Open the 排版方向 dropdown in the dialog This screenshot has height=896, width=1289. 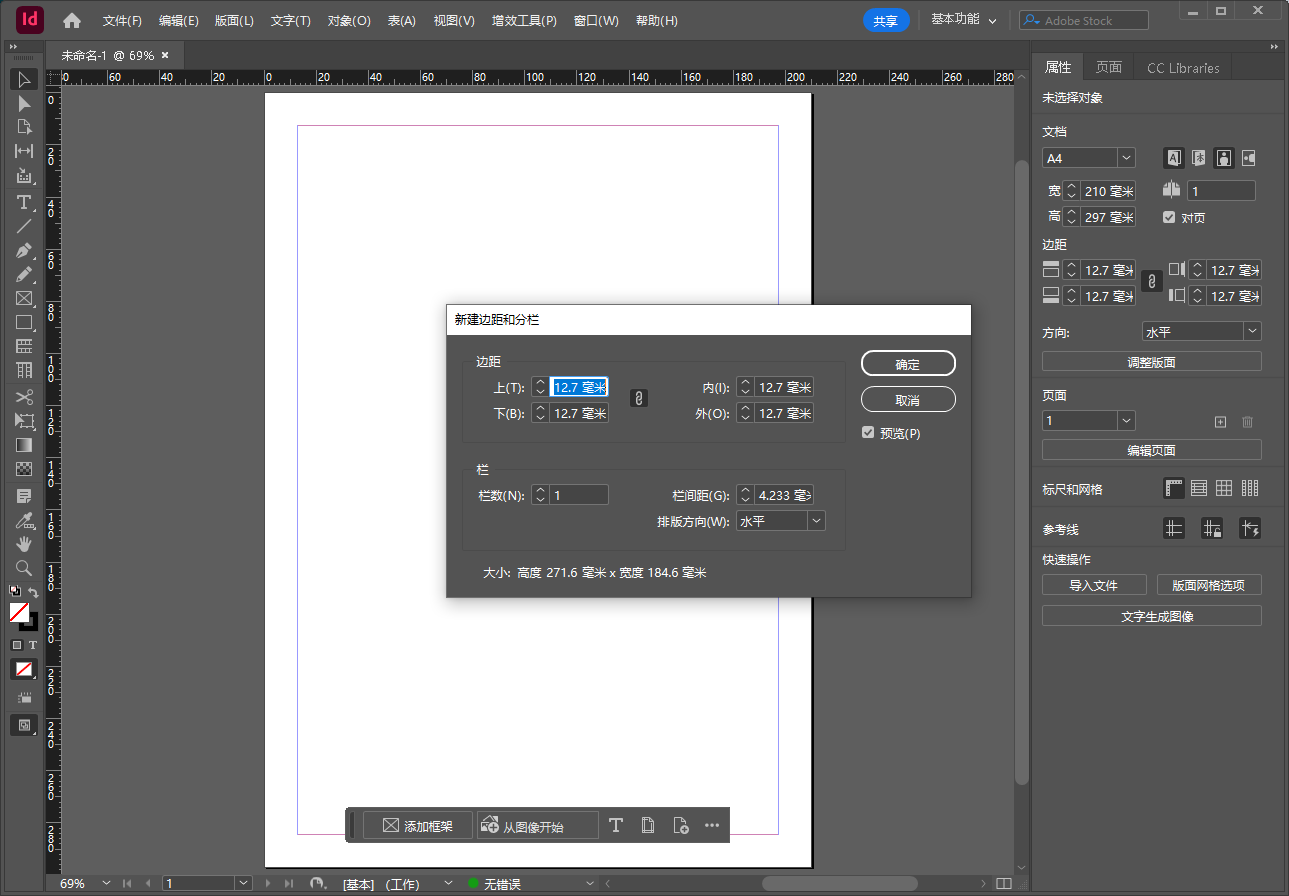(815, 520)
